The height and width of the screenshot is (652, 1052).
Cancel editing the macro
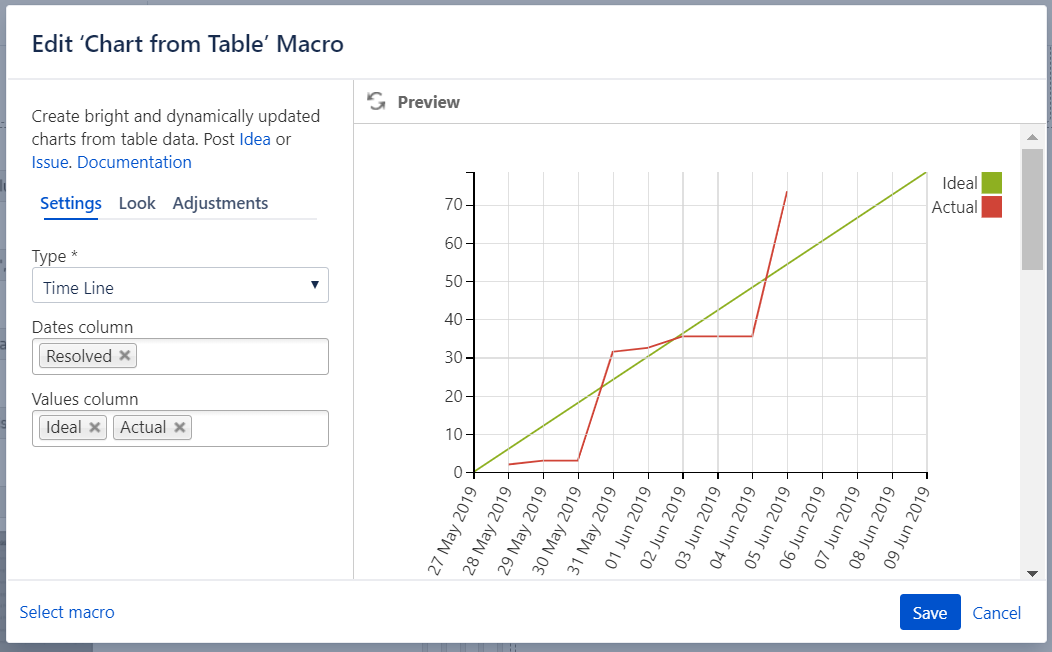tap(997, 613)
